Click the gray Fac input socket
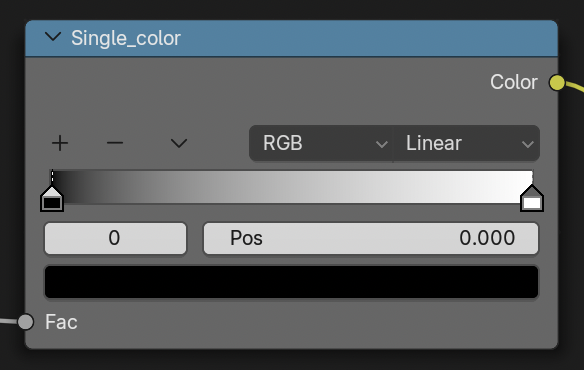 26,322
